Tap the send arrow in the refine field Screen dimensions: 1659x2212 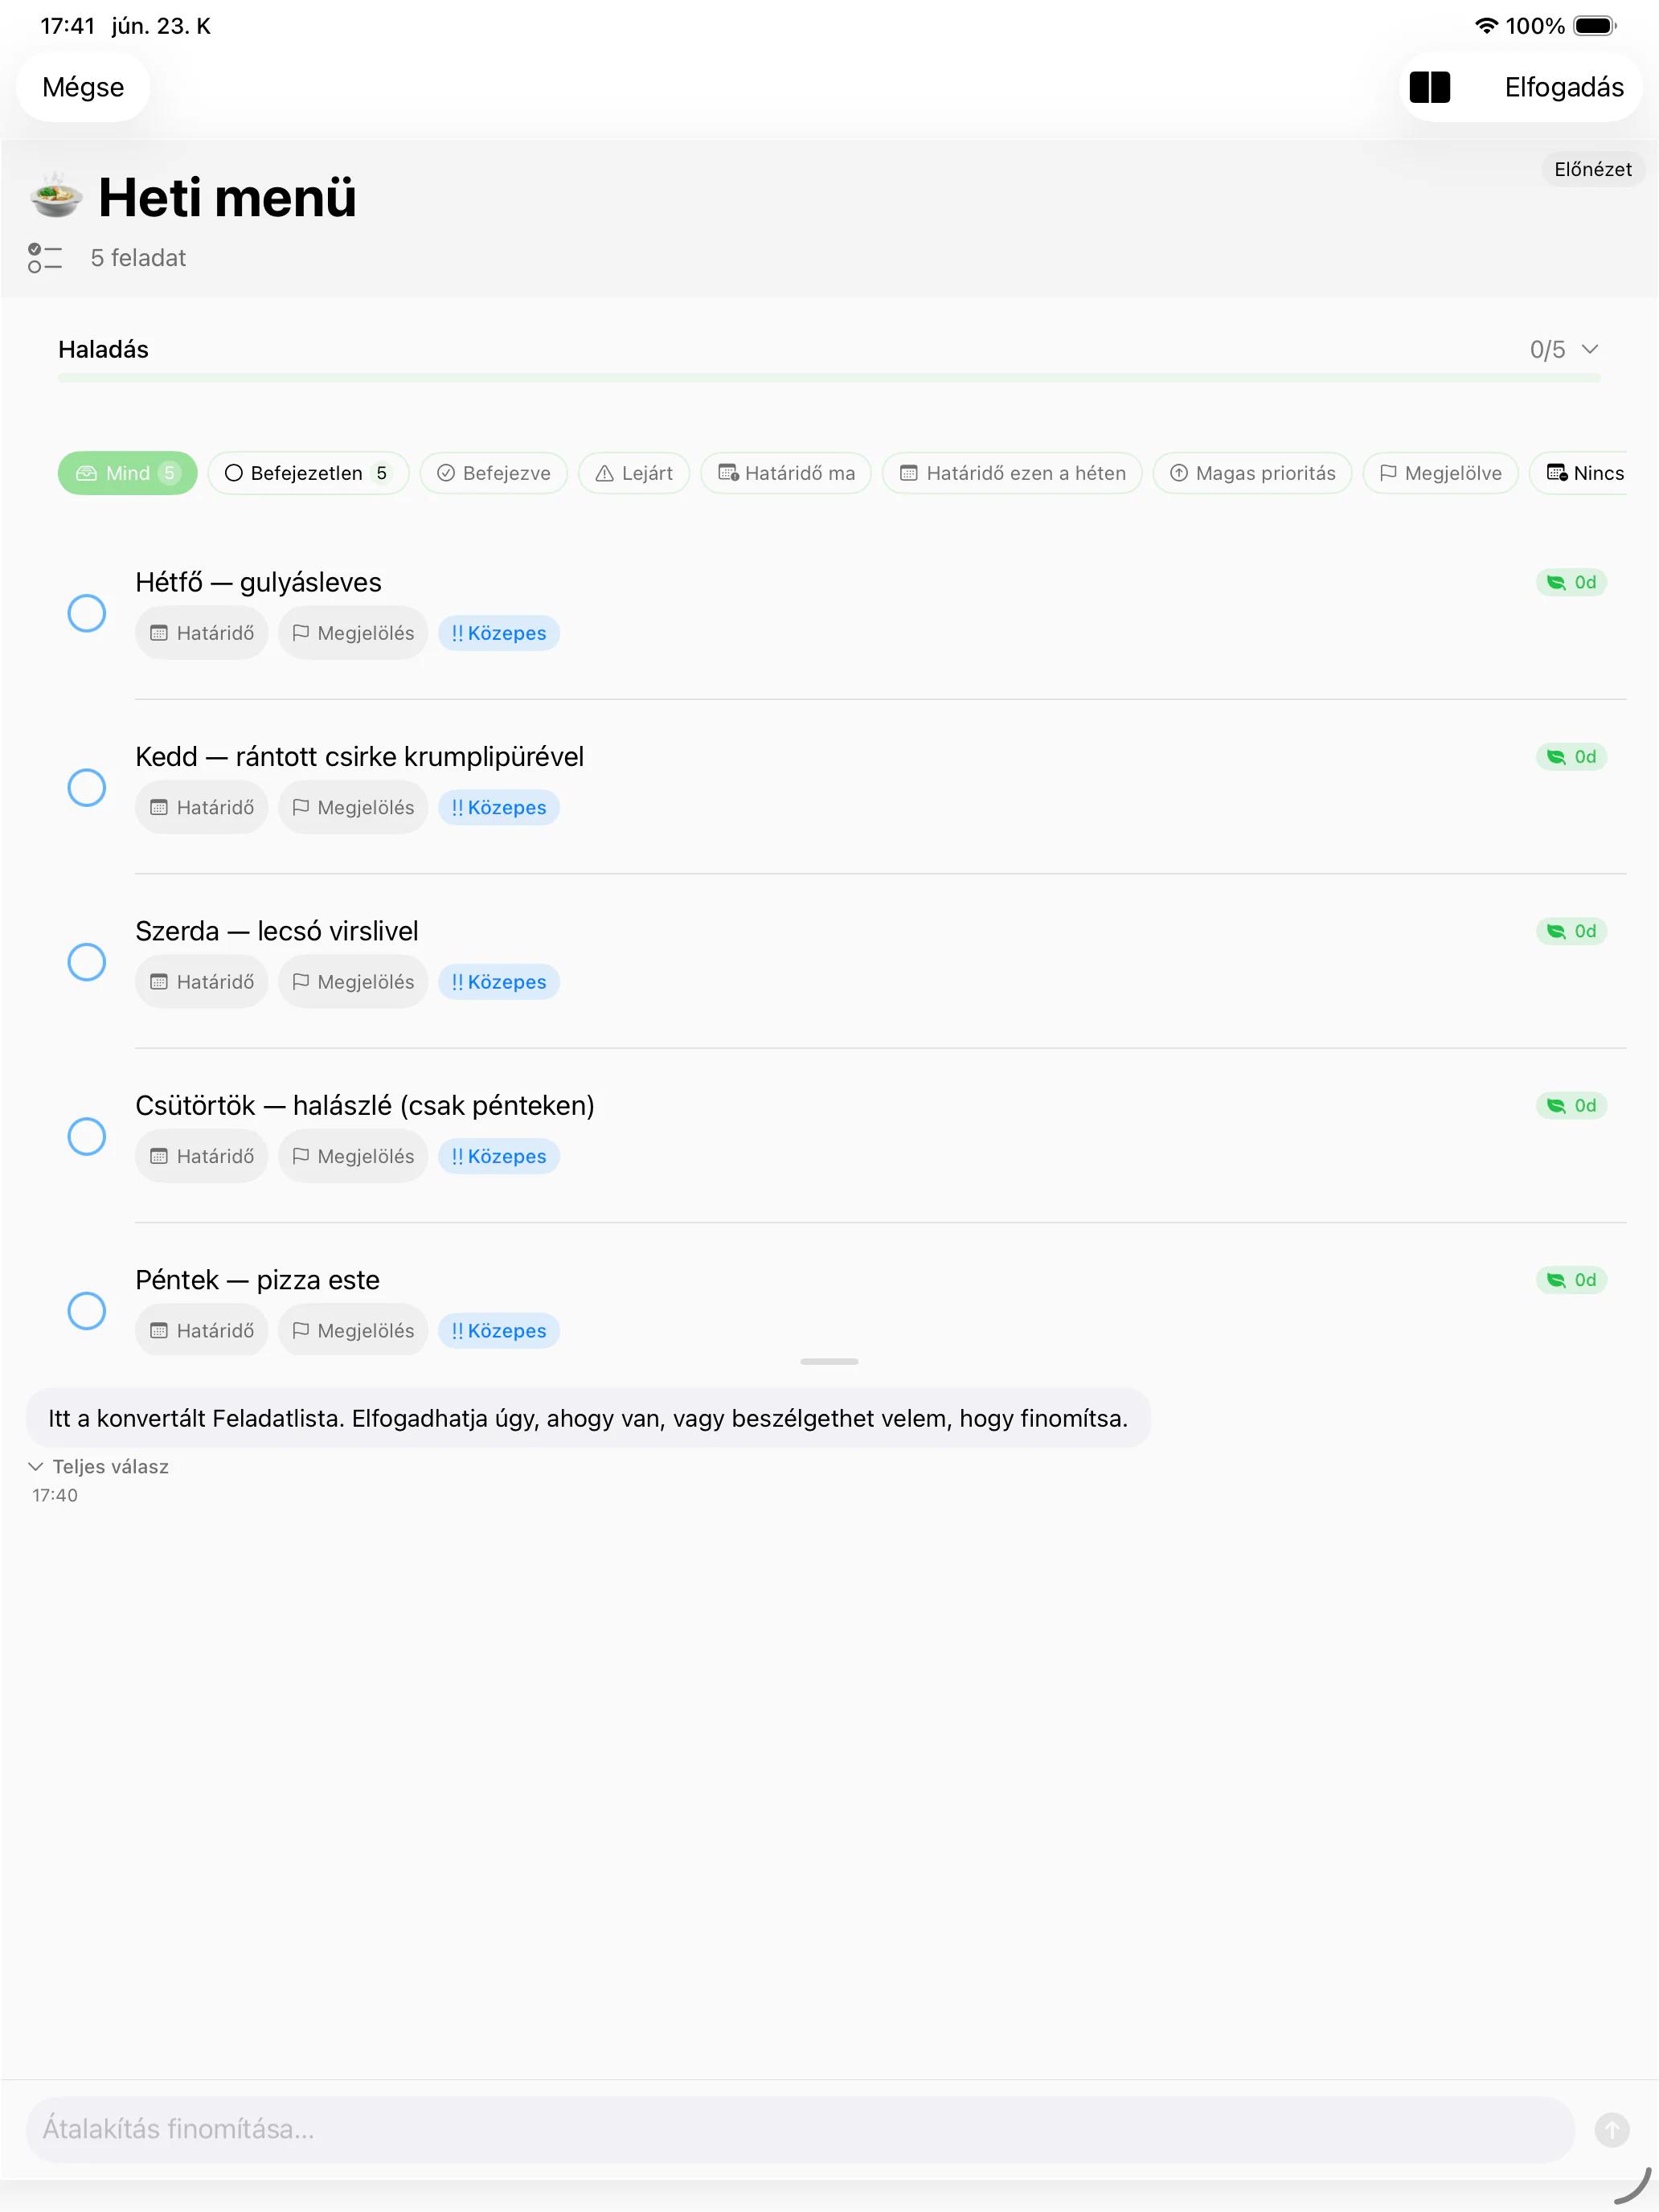[x=1611, y=2129]
